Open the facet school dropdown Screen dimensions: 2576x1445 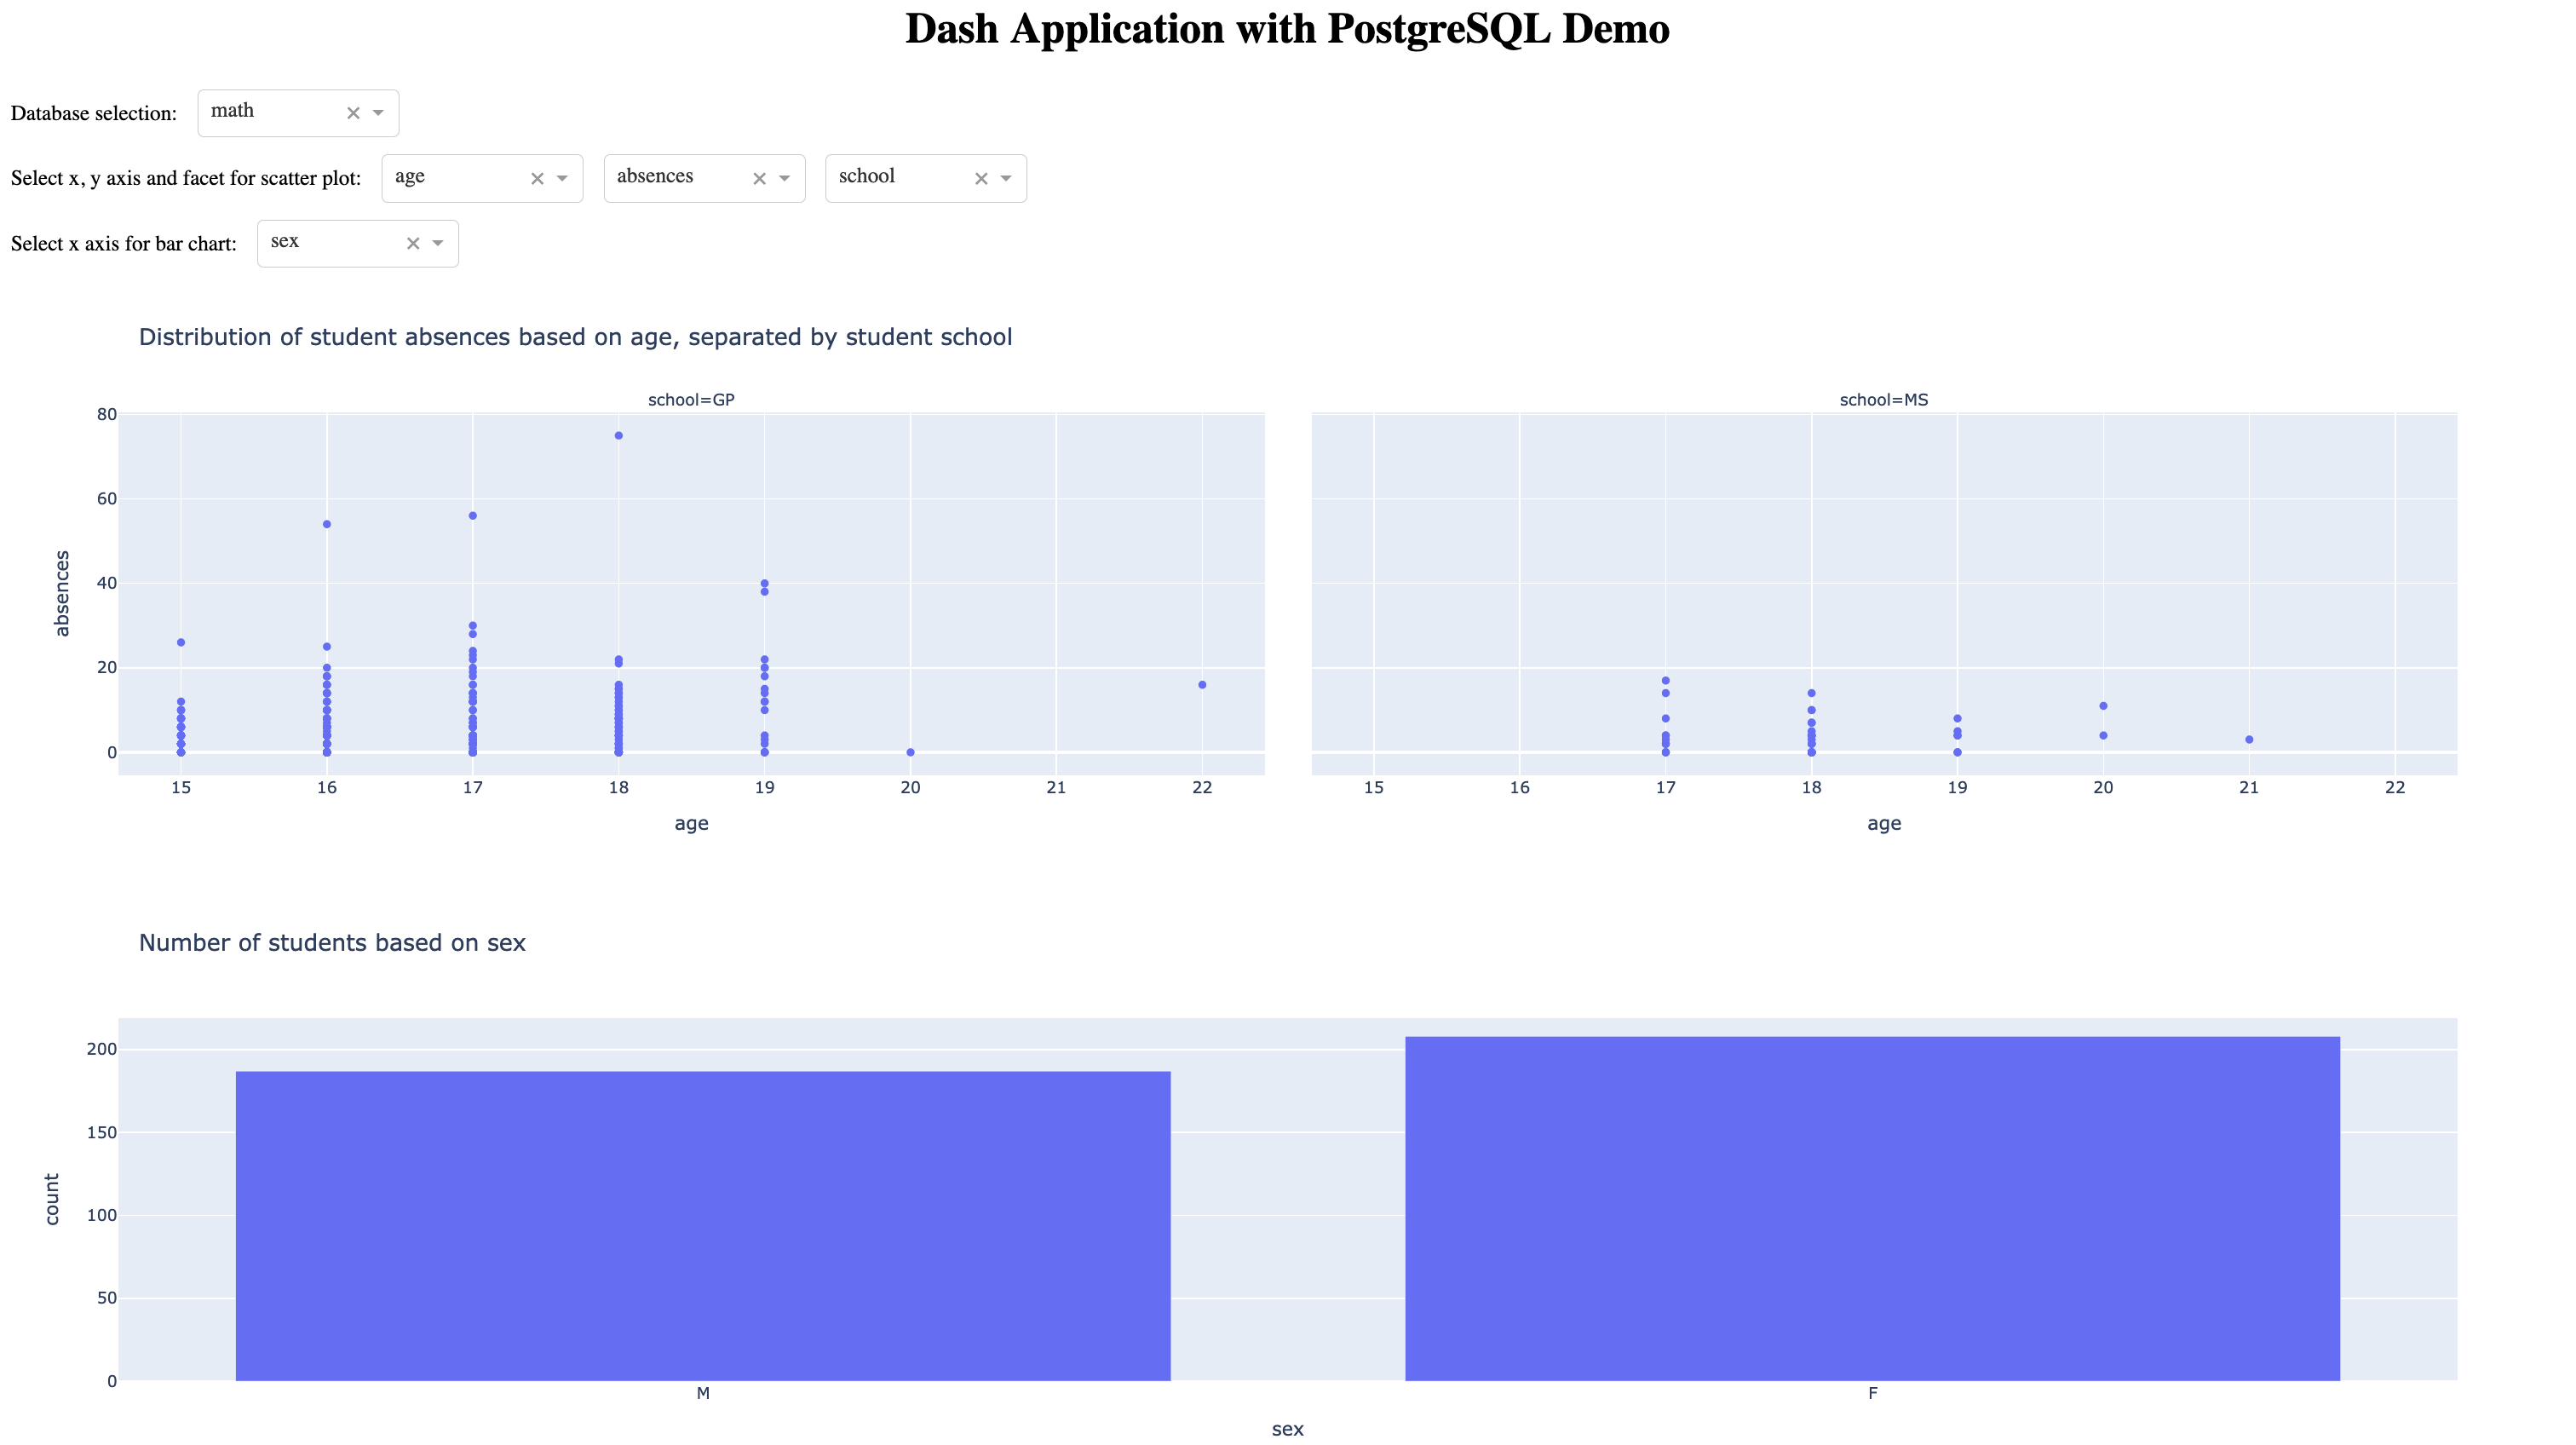point(1002,176)
